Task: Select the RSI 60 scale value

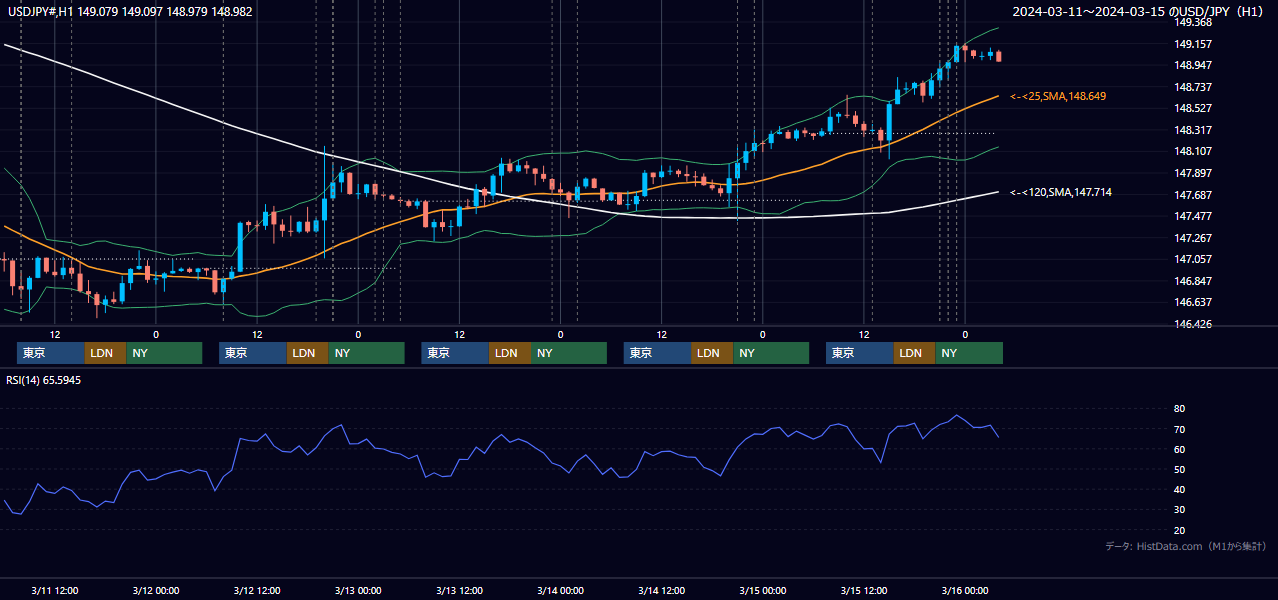Action: pyautogui.click(x=1179, y=449)
